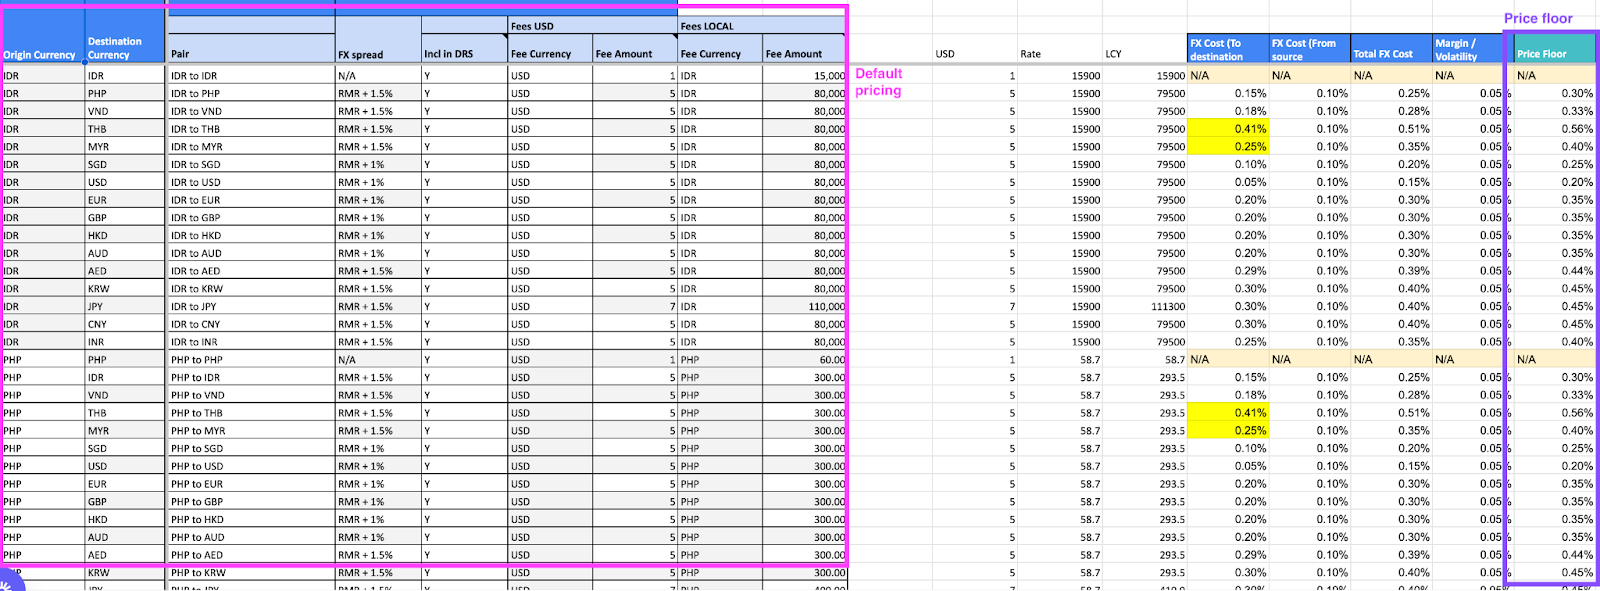Select the IDR to JPY pair cell
This screenshot has height=591, width=1600.
[x=251, y=306]
